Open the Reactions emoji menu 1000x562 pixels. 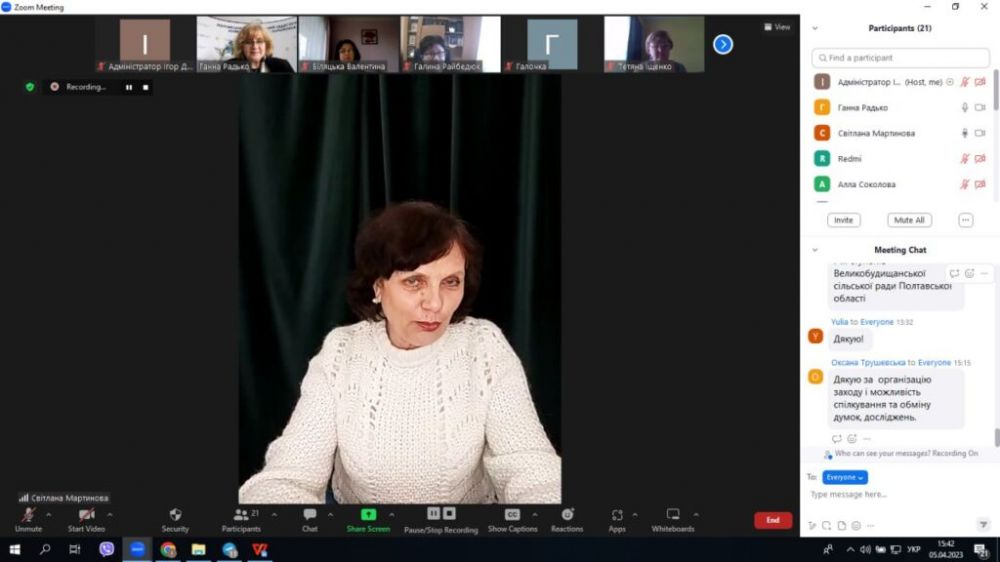click(x=567, y=515)
